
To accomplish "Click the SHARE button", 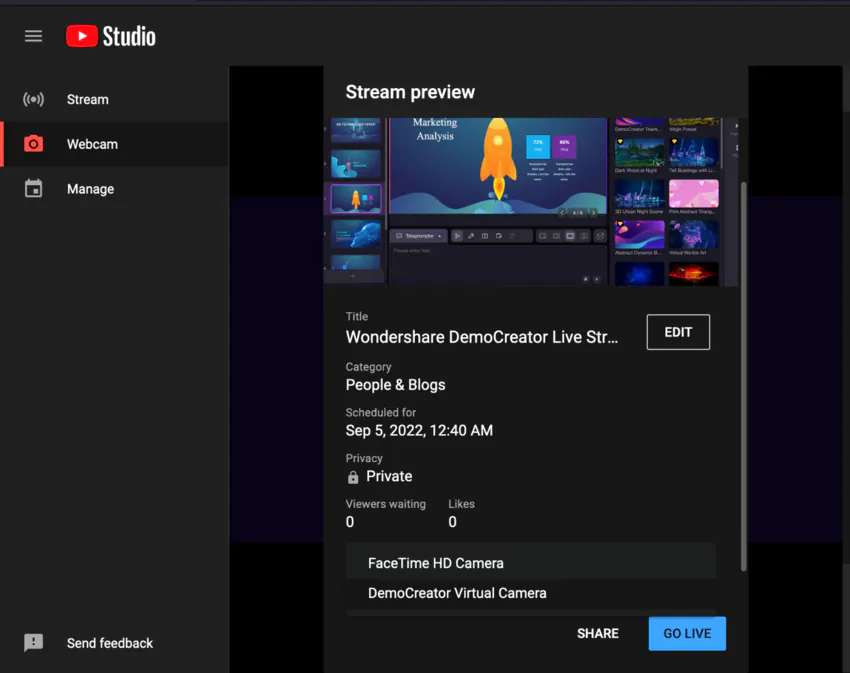I will tap(597, 633).
